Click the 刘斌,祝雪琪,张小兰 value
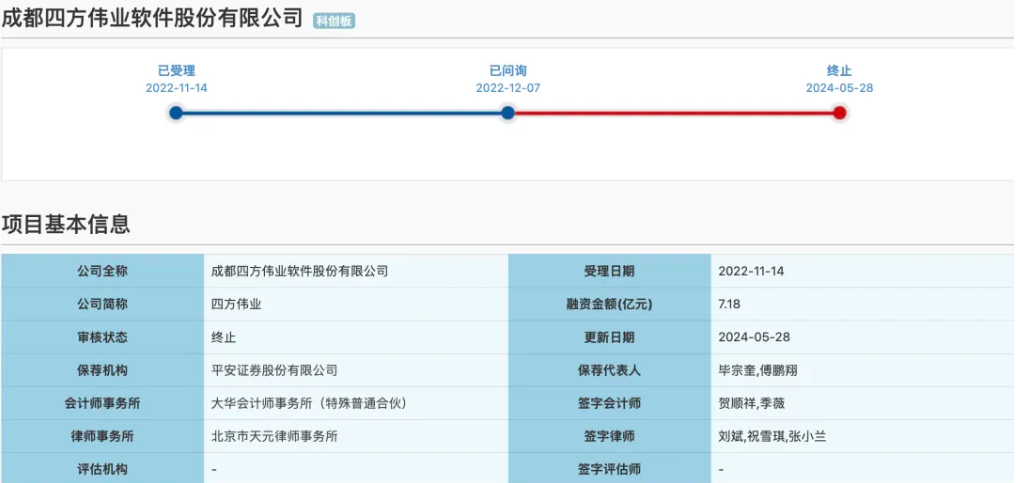 (x=772, y=436)
